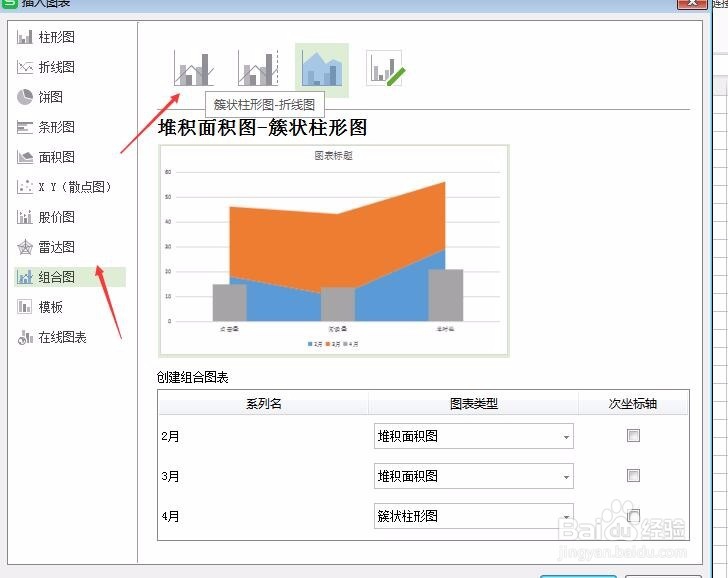Choose column-line on secondary axis subtype
Viewport: 728px width, 578px height.
click(258, 69)
